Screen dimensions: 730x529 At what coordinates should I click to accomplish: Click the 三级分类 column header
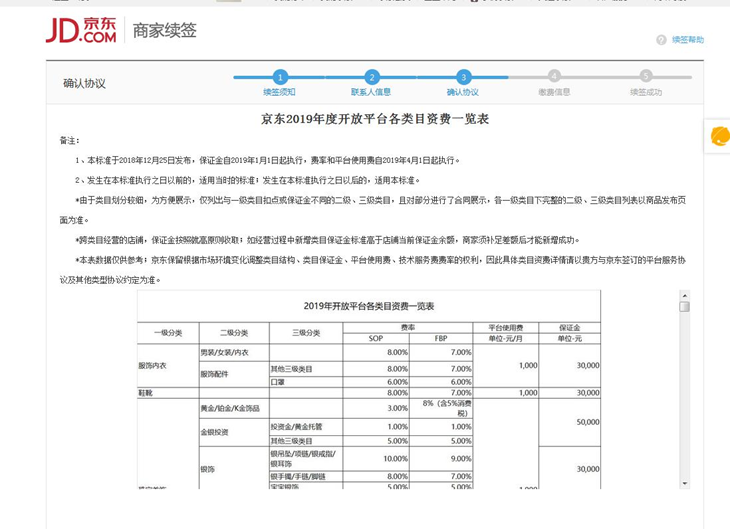tap(306, 333)
